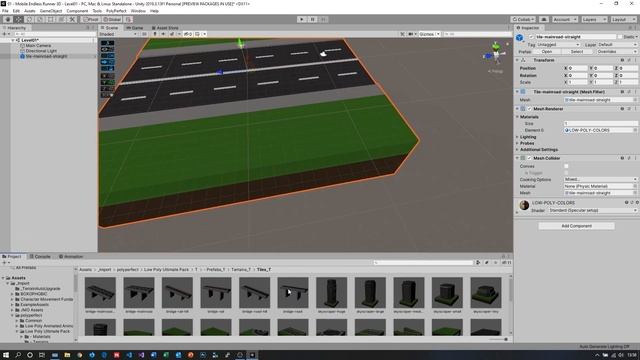This screenshot has width=640, height=360.
Task: Open the custom editor tools icon
Action: click(72, 19)
